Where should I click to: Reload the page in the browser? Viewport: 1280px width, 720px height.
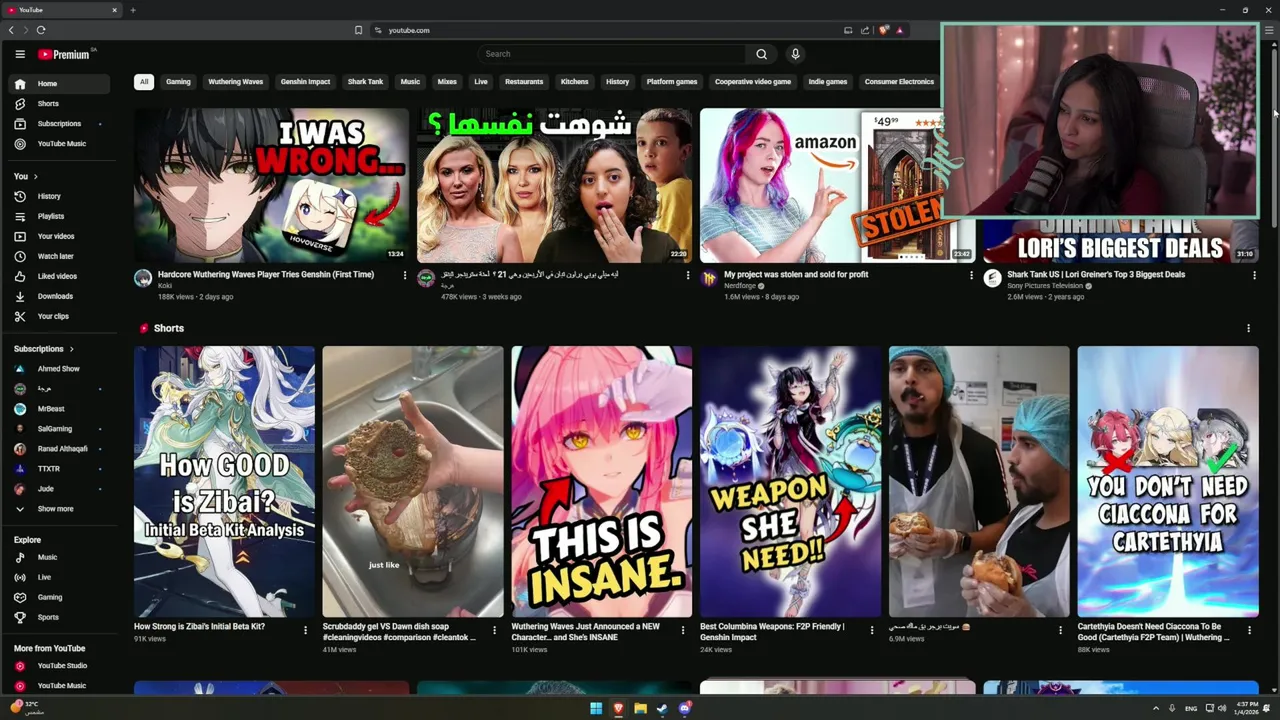tap(41, 30)
